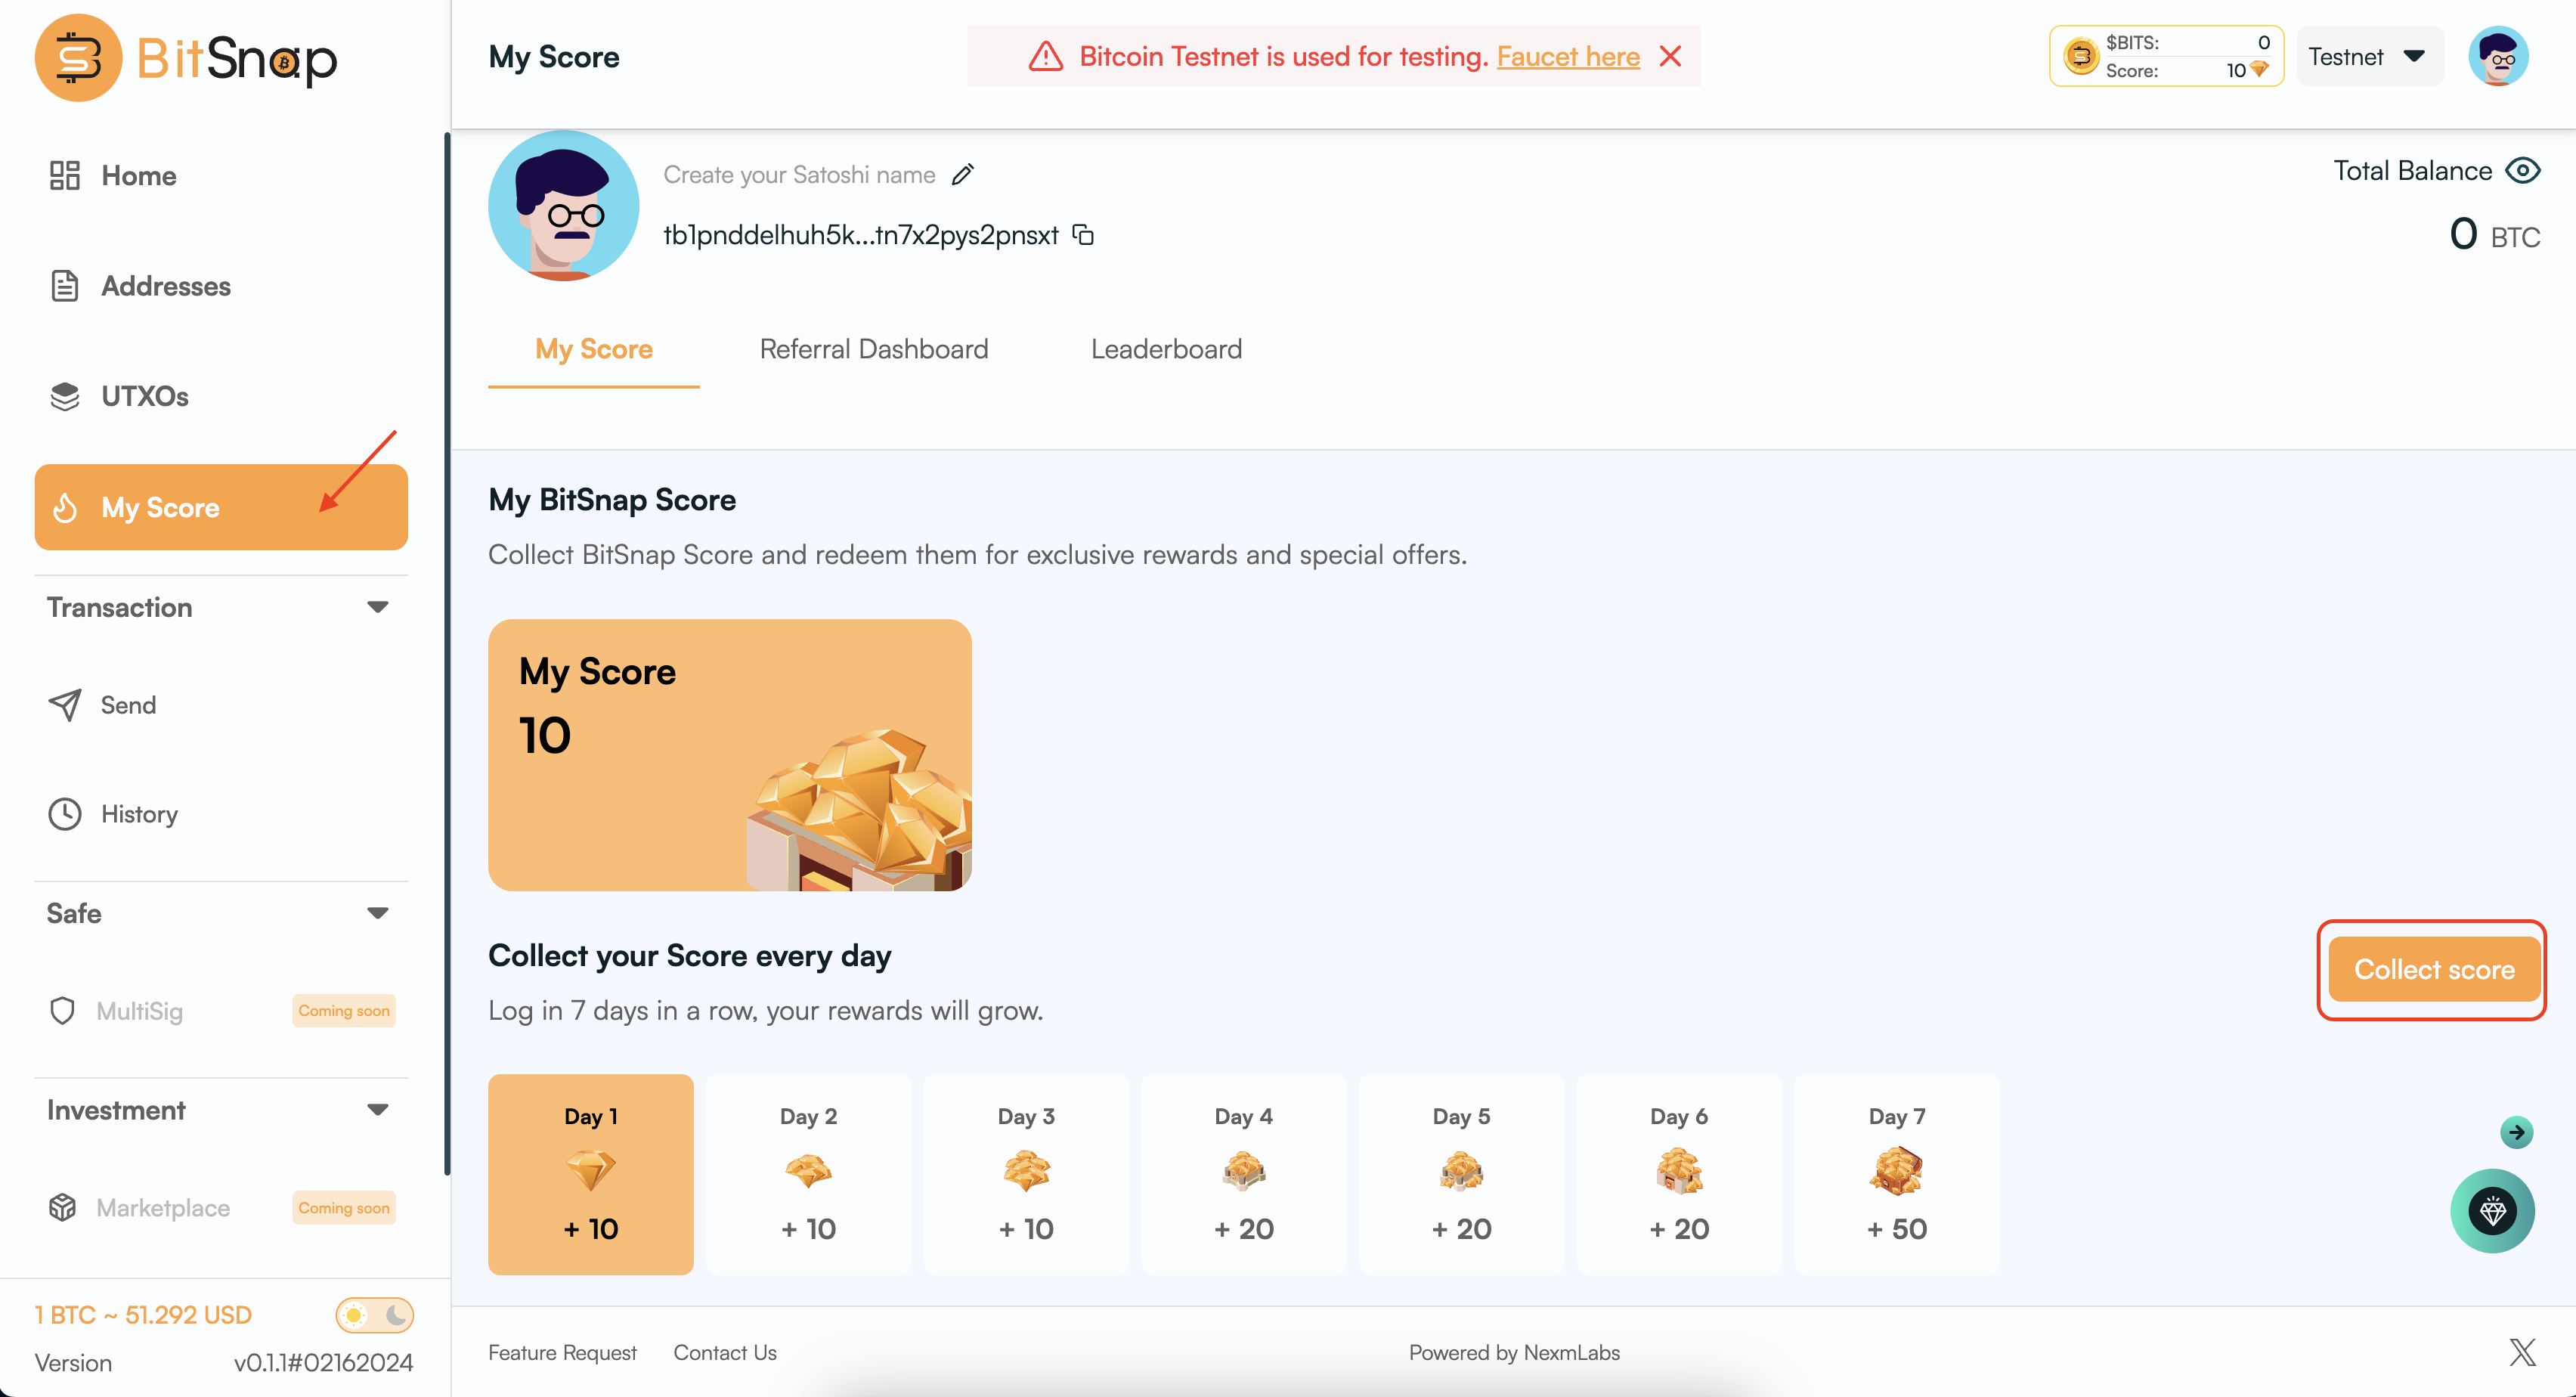Open Home from the sidebar
Screen dimensions: 2576x1397
point(138,176)
